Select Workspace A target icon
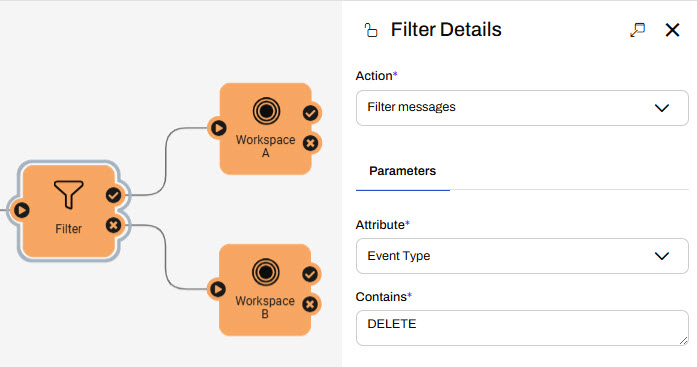 266,111
